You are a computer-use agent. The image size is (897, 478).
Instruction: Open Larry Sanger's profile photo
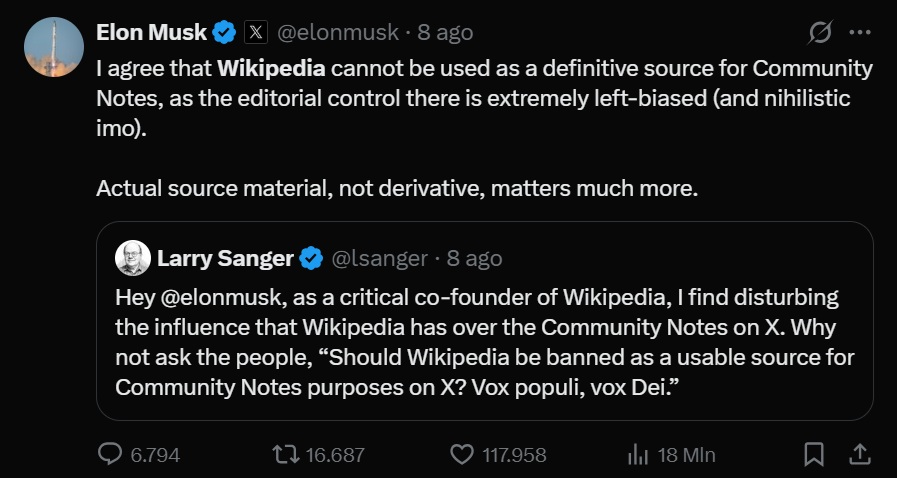point(133,258)
